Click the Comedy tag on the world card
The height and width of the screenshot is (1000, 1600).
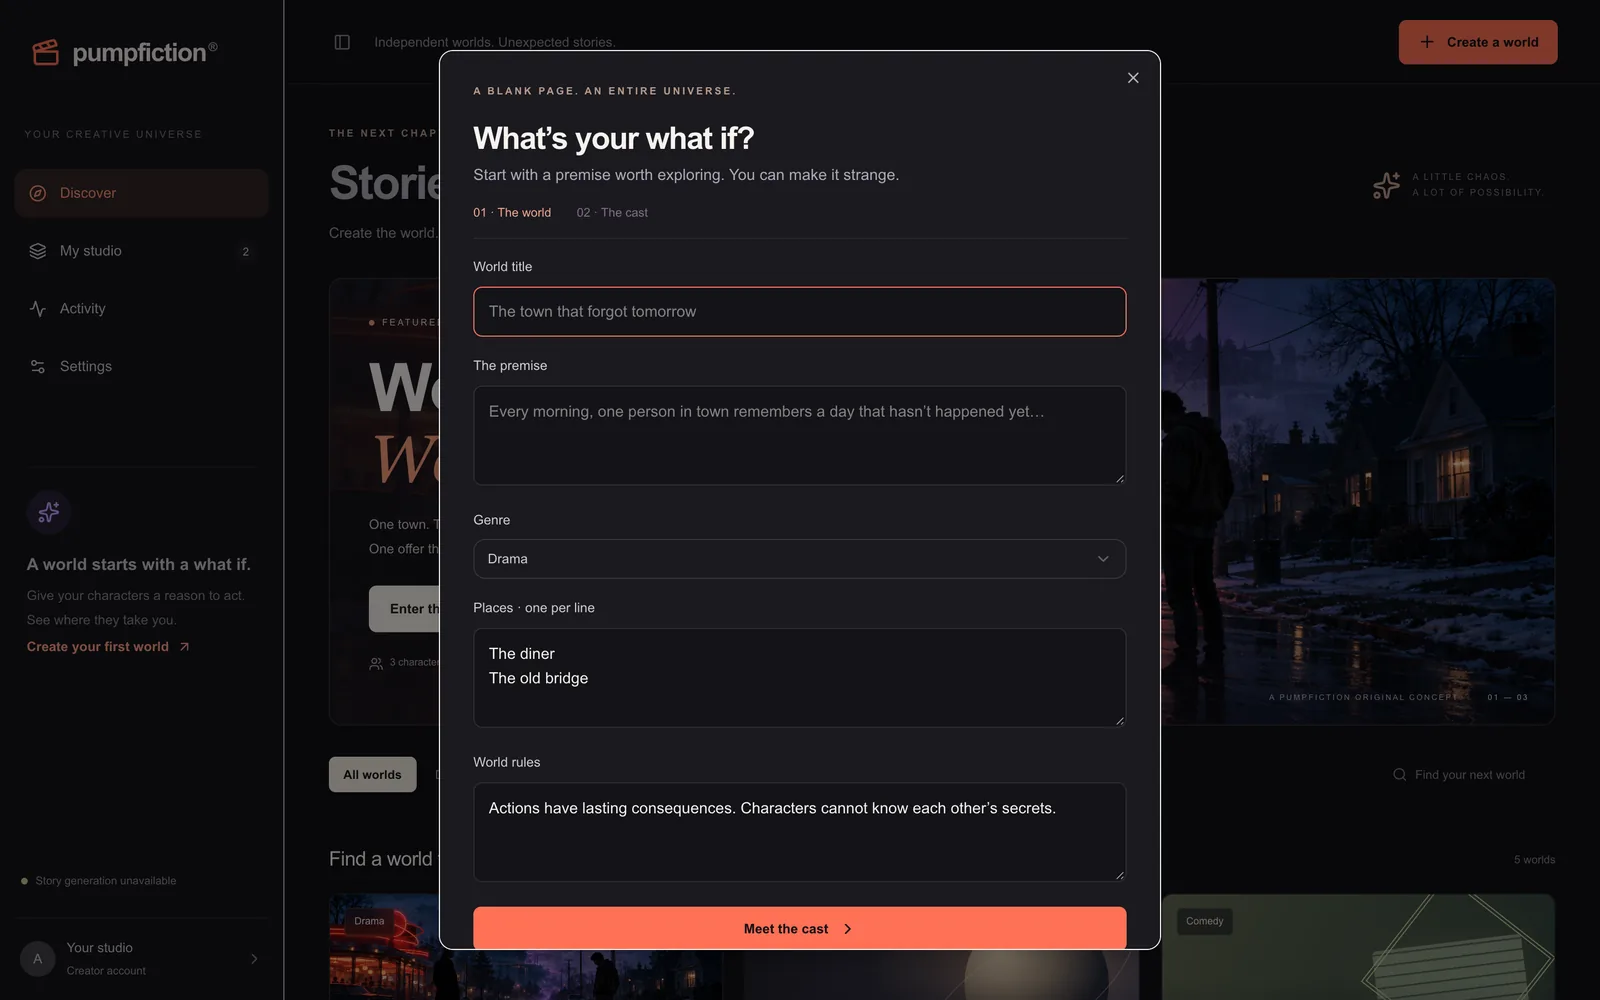(1205, 921)
